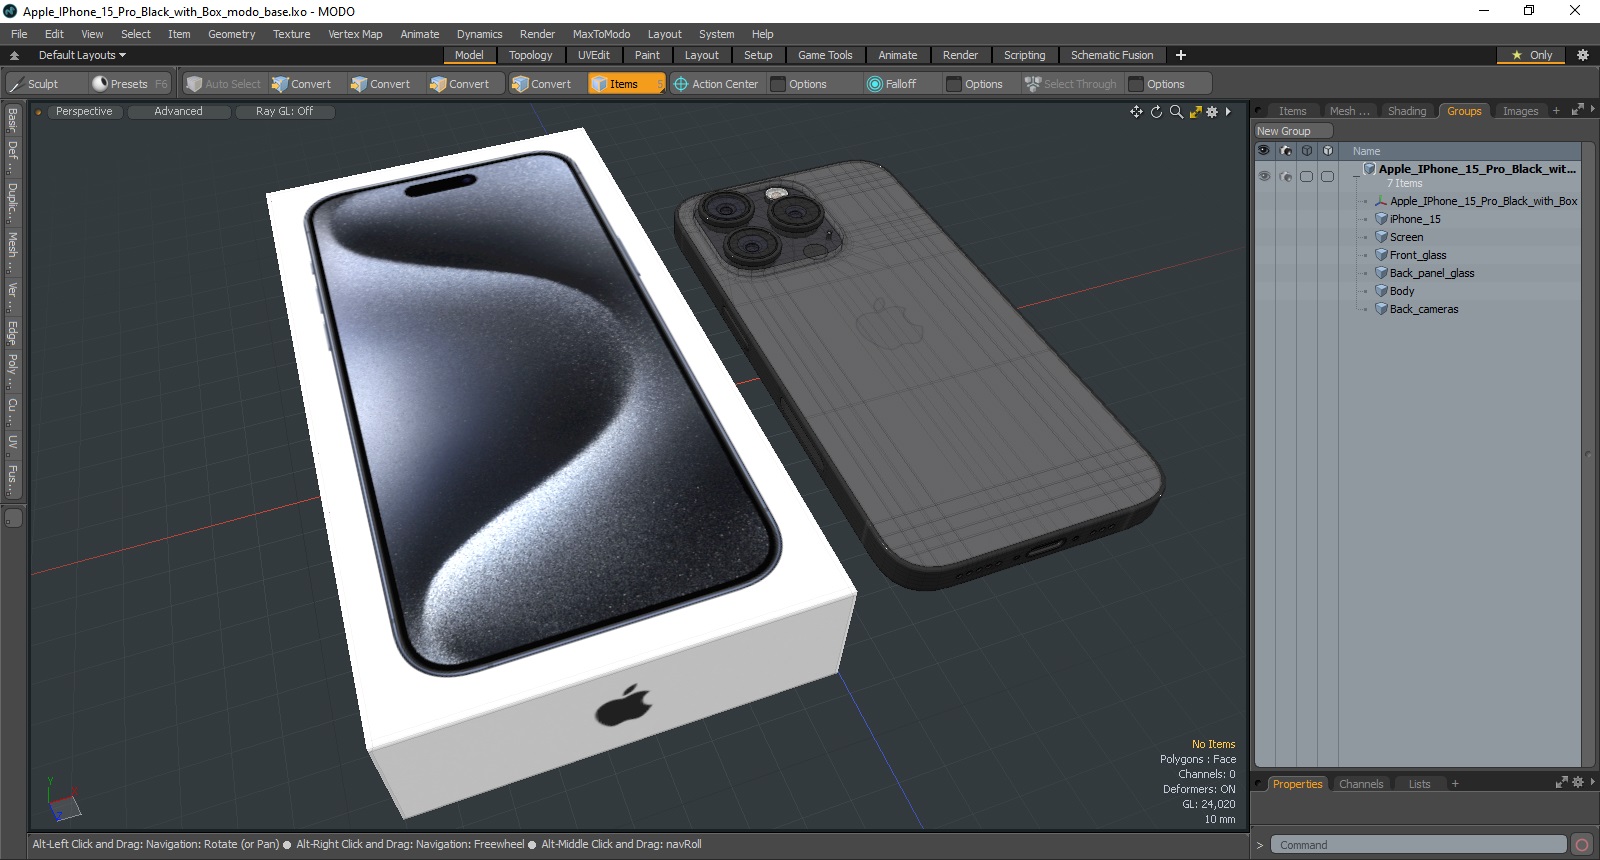Toggle second checkbox in Apple_IPhone group row
The image size is (1600, 860).
coord(1327,176)
